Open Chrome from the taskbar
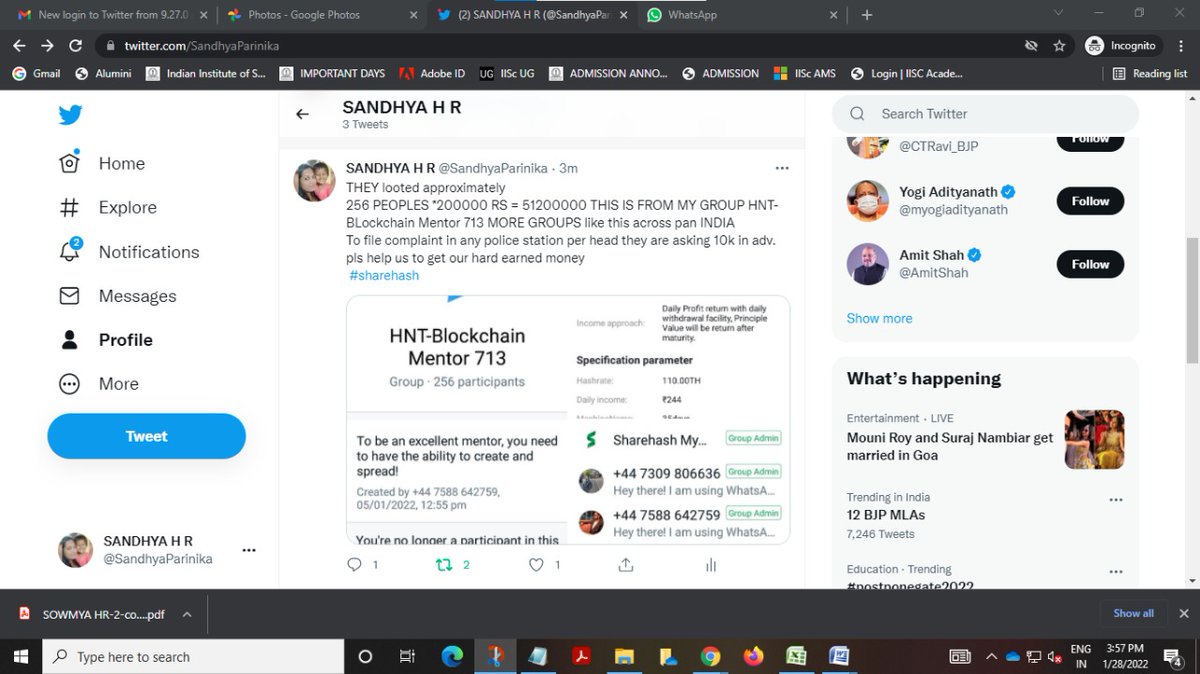The height and width of the screenshot is (674, 1200). [x=710, y=657]
